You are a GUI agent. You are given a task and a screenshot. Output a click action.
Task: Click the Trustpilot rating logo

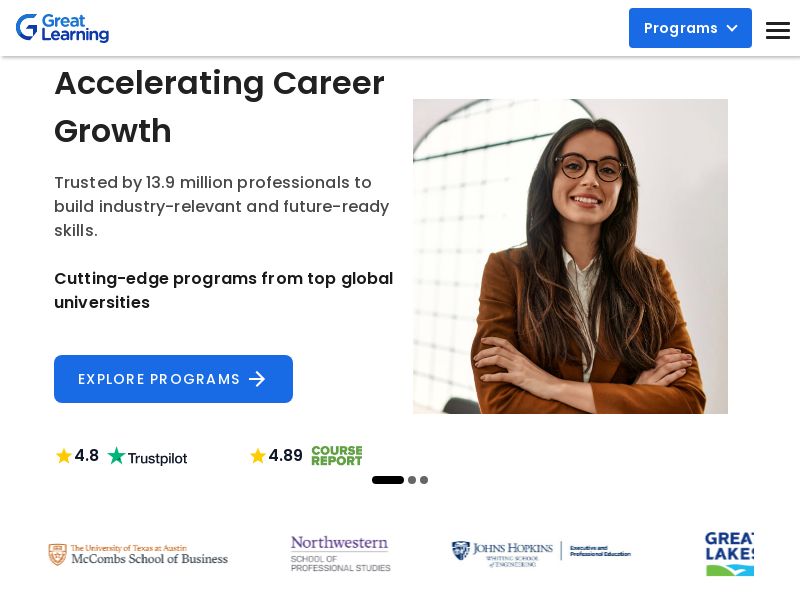coord(147,457)
